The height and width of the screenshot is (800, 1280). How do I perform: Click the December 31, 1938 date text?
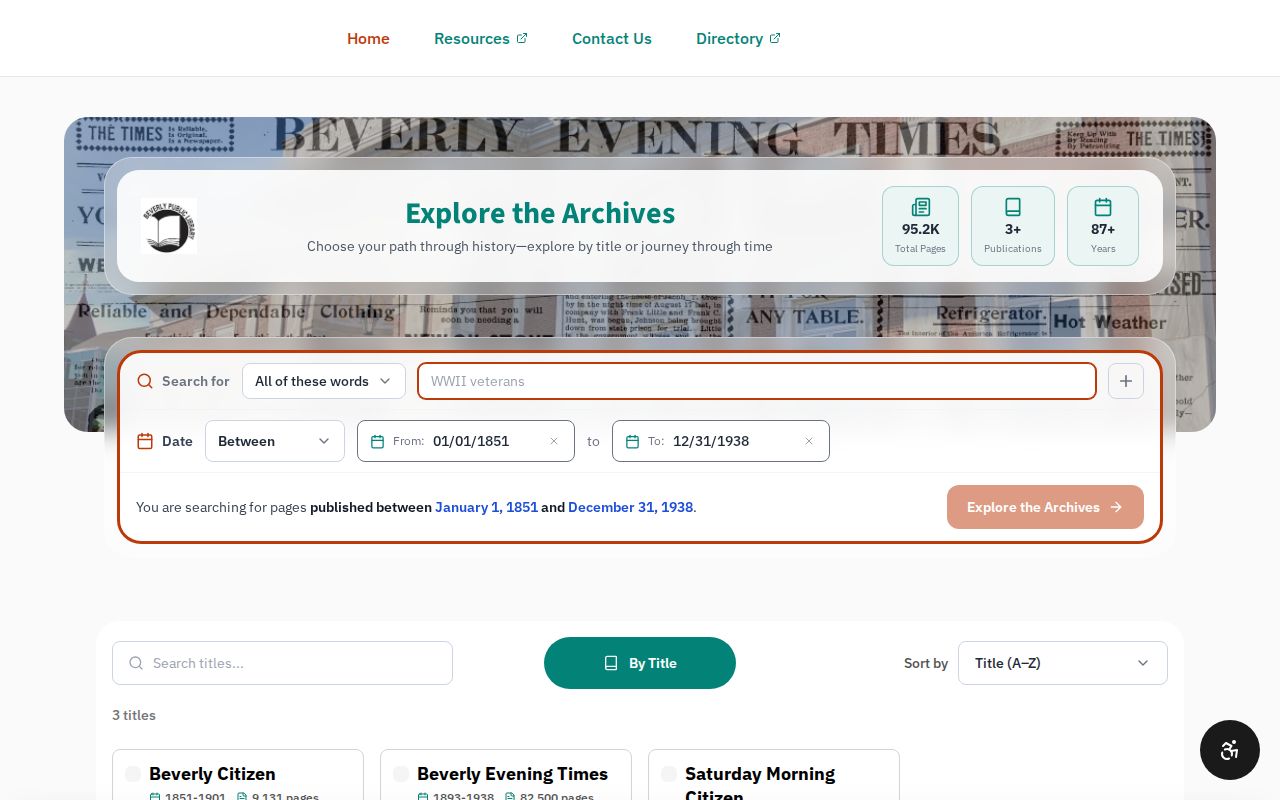630,507
